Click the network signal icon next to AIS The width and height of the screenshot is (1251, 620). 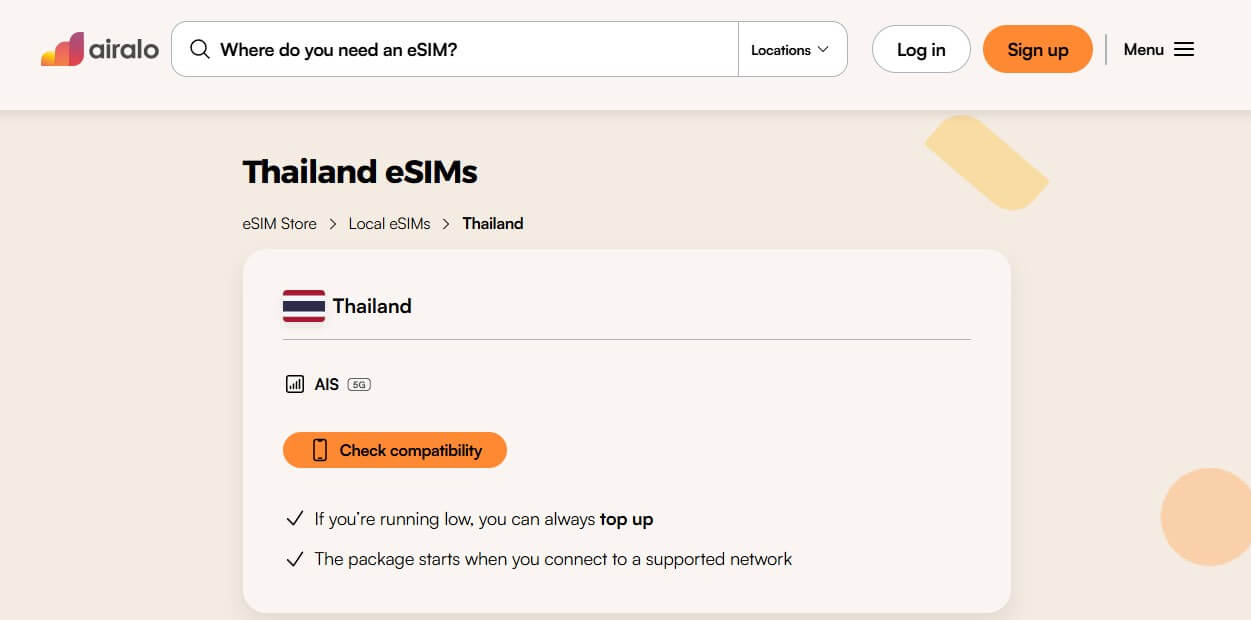point(294,383)
